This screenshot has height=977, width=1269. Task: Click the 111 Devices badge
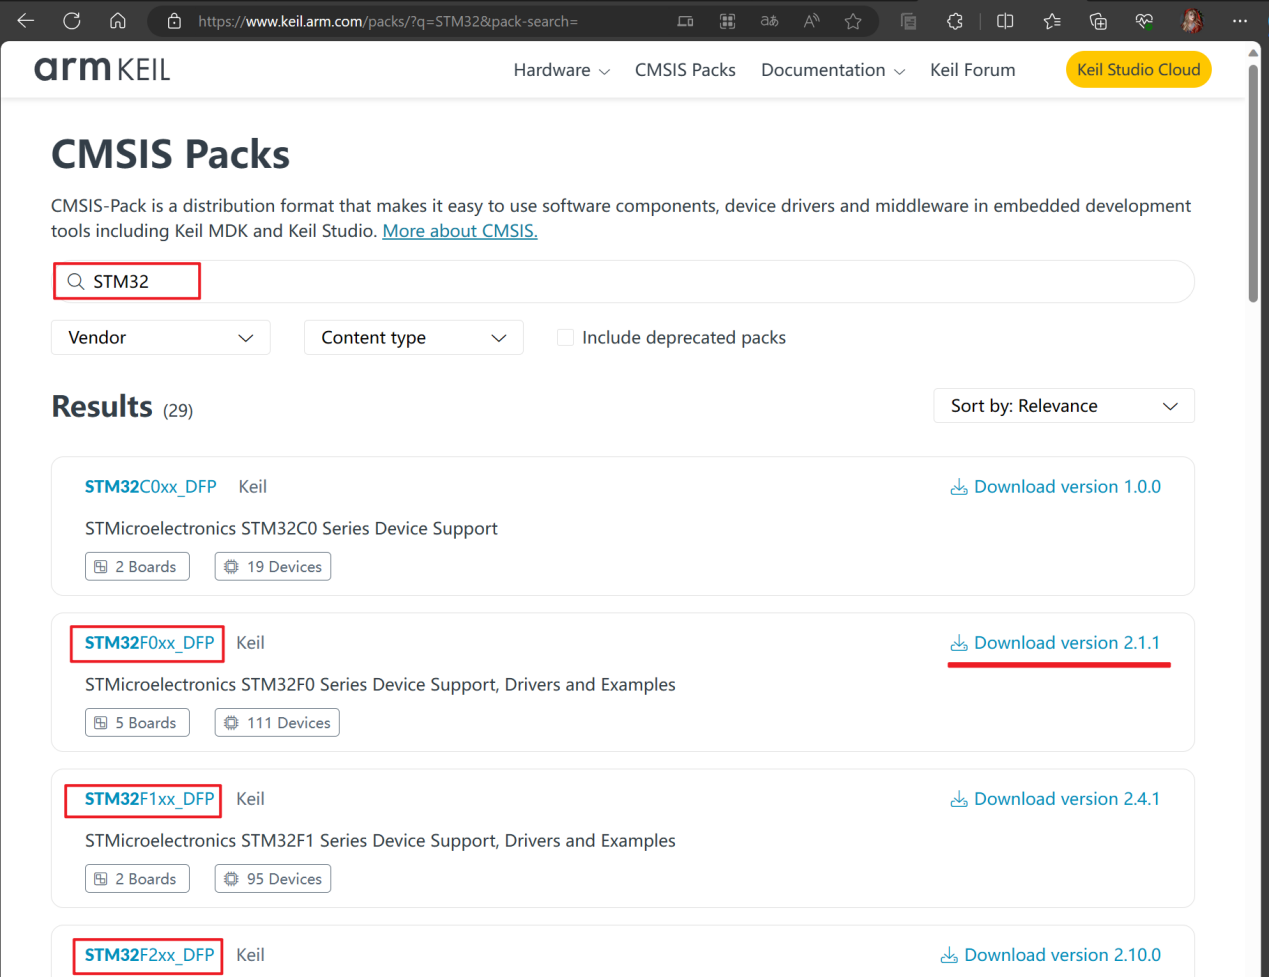(277, 723)
